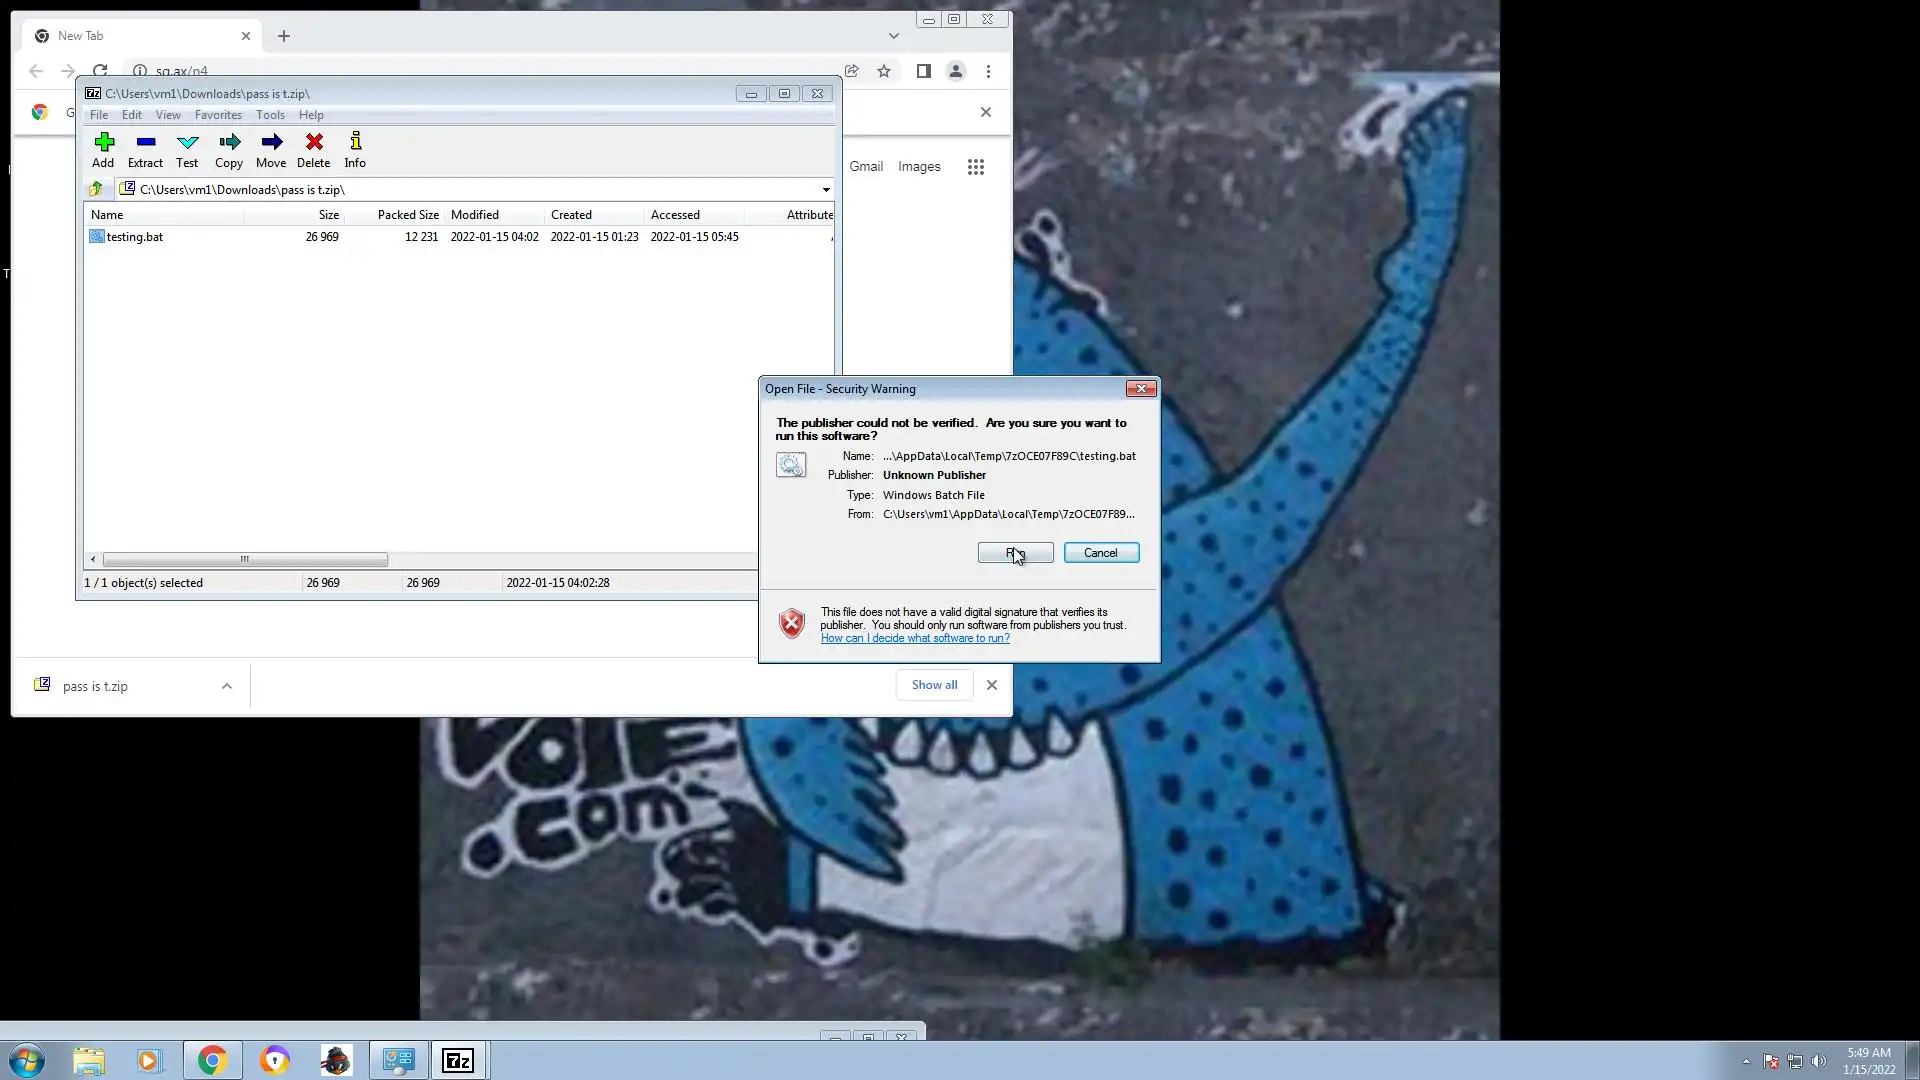Viewport: 1920px width, 1080px height.
Task: Open Chrome tab search dropdown arrow
Action: click(893, 36)
